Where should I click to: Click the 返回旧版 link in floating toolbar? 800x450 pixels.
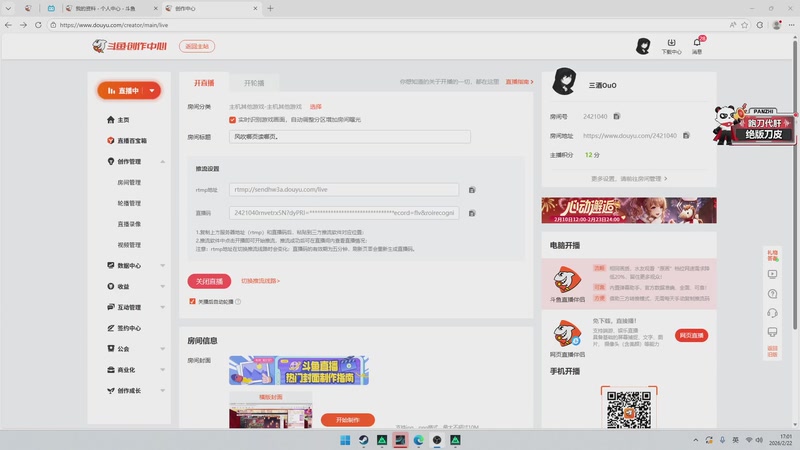[x=772, y=351]
